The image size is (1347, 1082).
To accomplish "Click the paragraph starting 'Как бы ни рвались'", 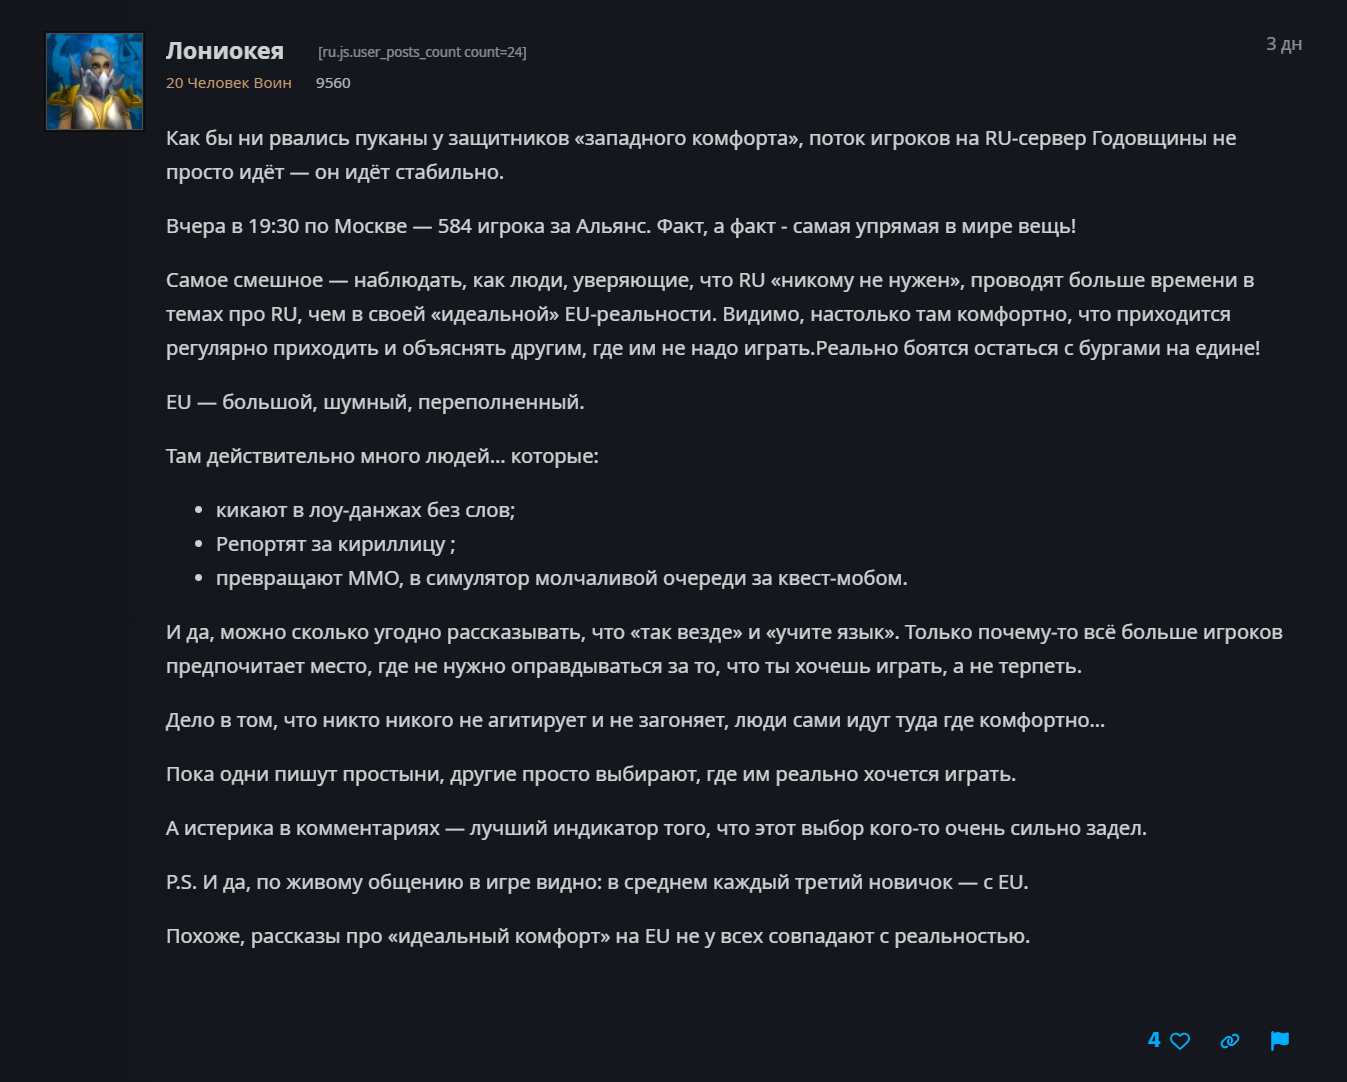I will 701,155.
